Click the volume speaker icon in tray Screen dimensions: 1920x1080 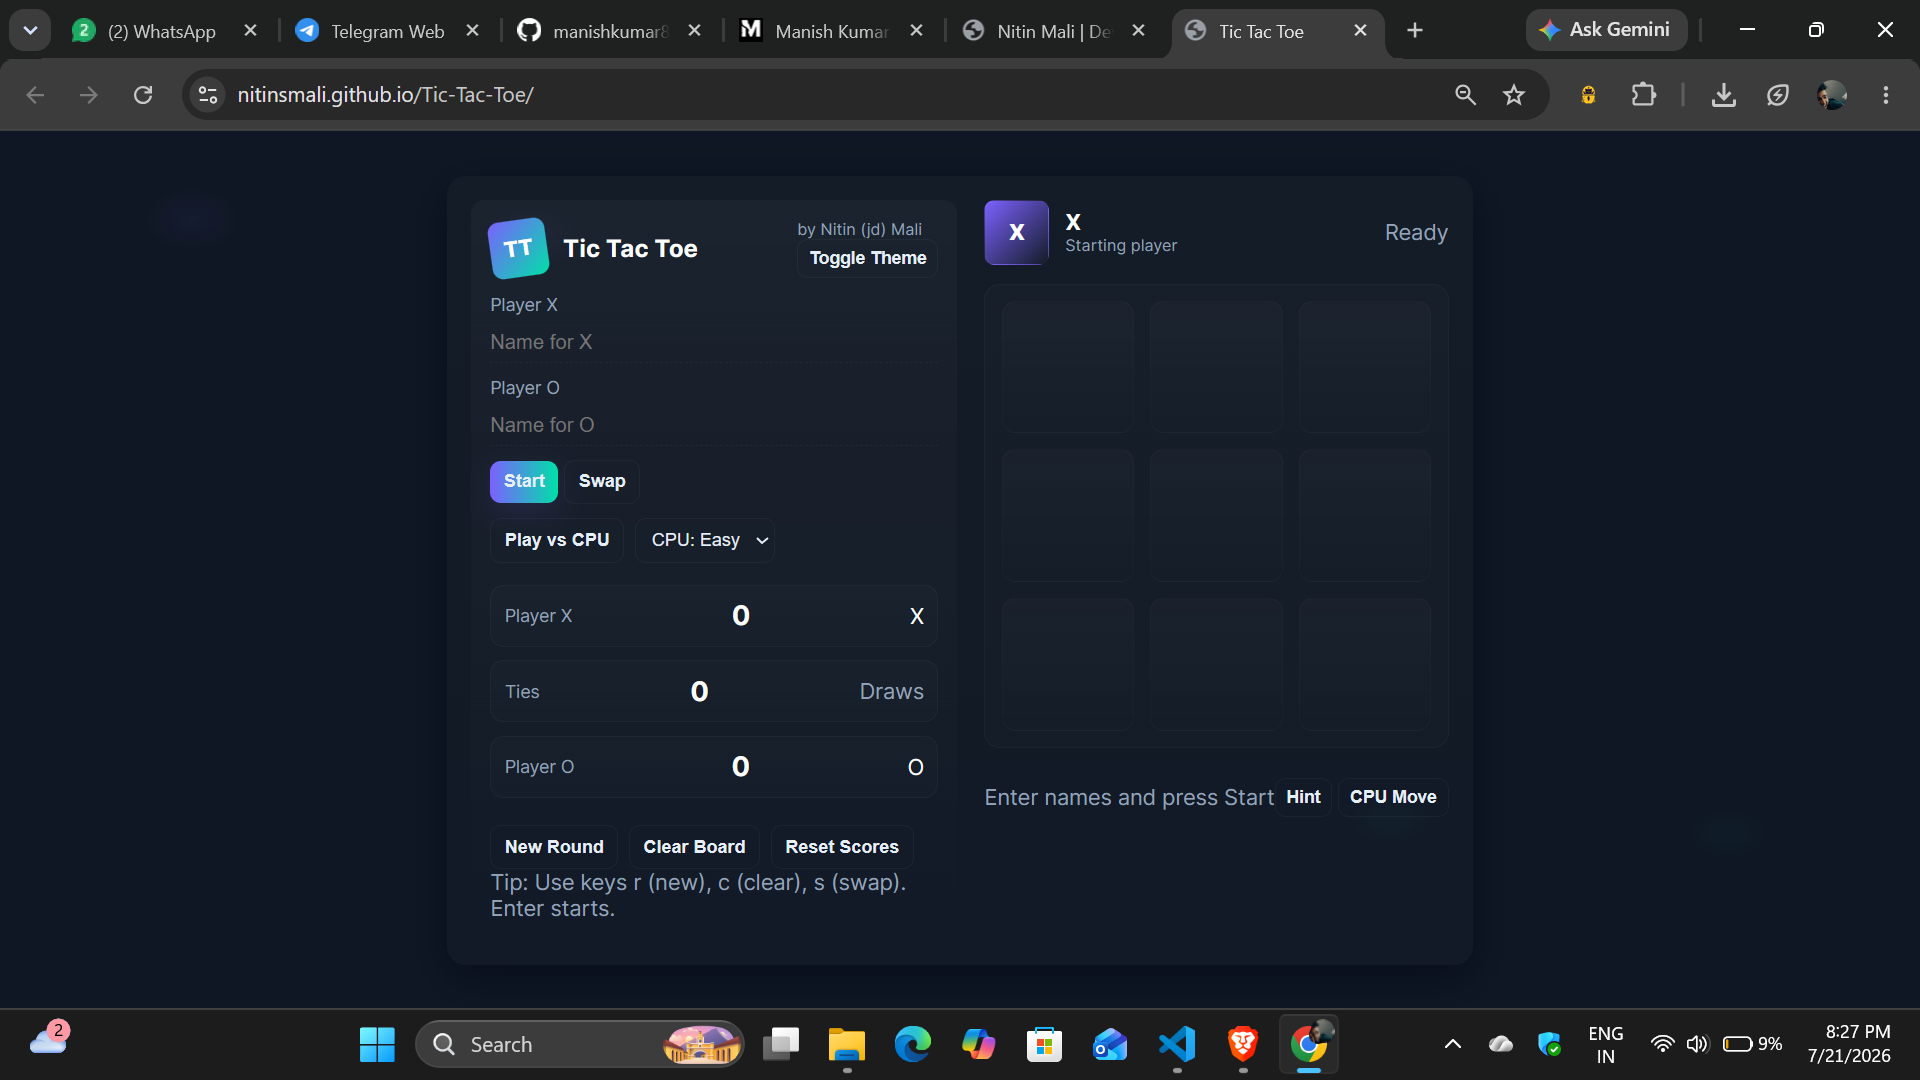click(x=1697, y=1045)
